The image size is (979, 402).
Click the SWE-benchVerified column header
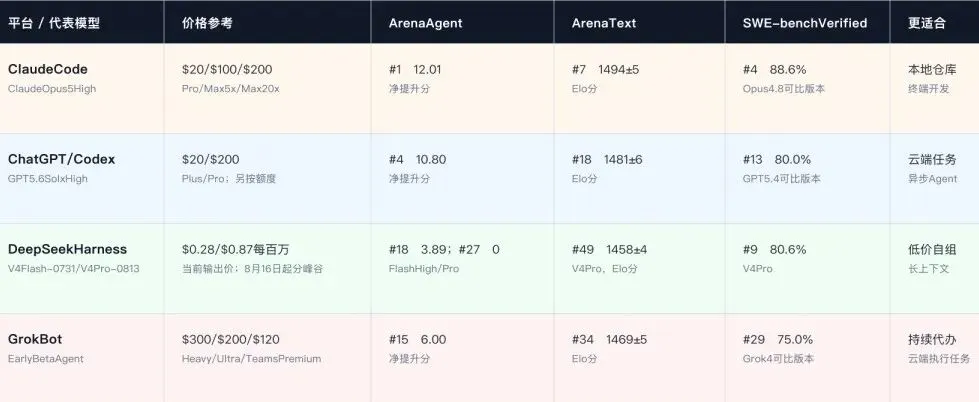[805, 23]
